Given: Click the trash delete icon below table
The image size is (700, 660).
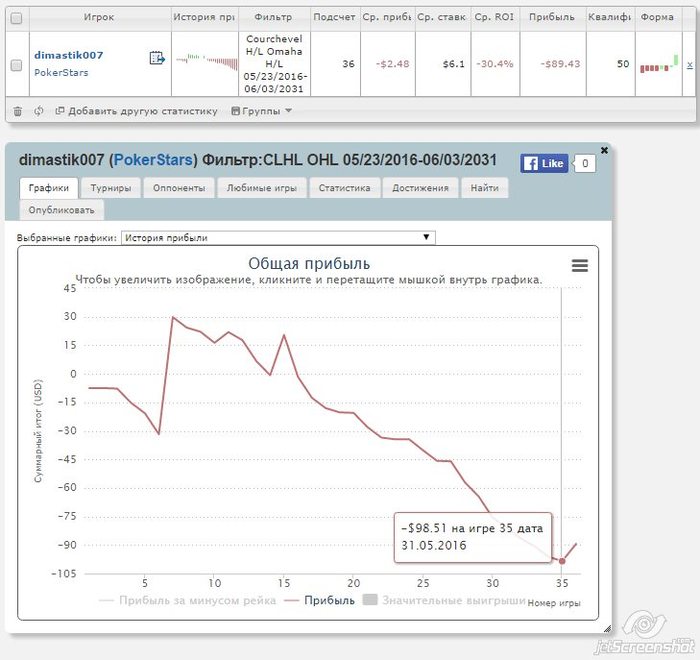Looking at the screenshot, I should [x=17, y=111].
